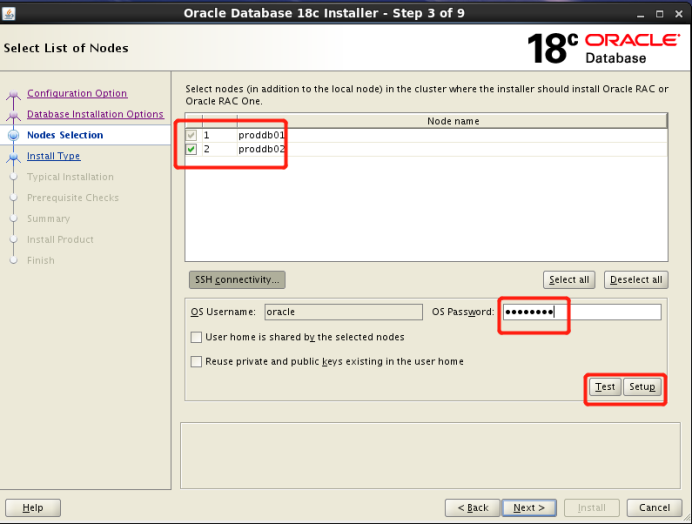This screenshot has width=692, height=524.
Task: Click Select all nodes button
Action: (x=569, y=280)
